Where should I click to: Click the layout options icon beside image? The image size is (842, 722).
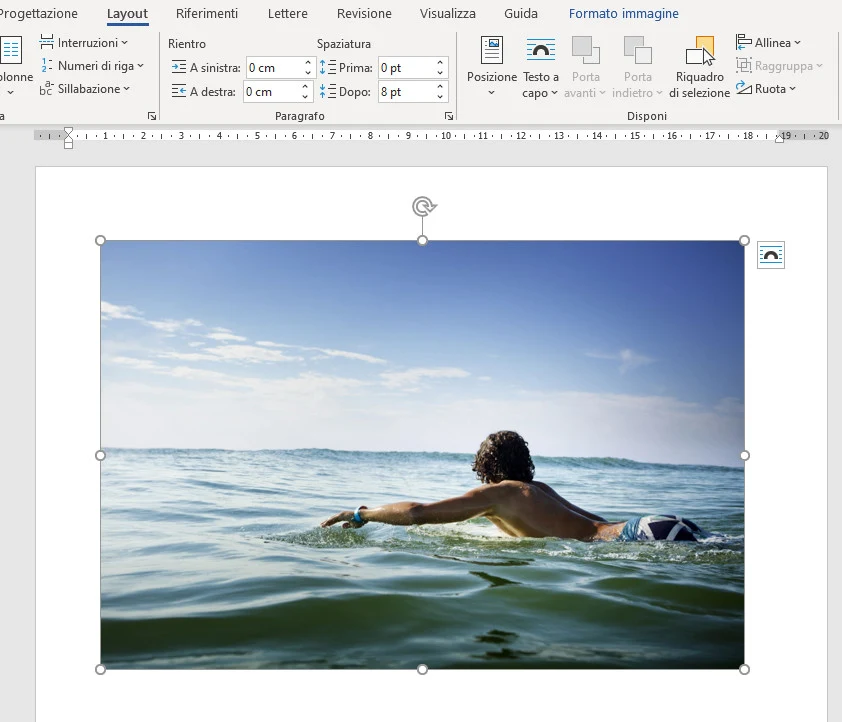click(771, 256)
